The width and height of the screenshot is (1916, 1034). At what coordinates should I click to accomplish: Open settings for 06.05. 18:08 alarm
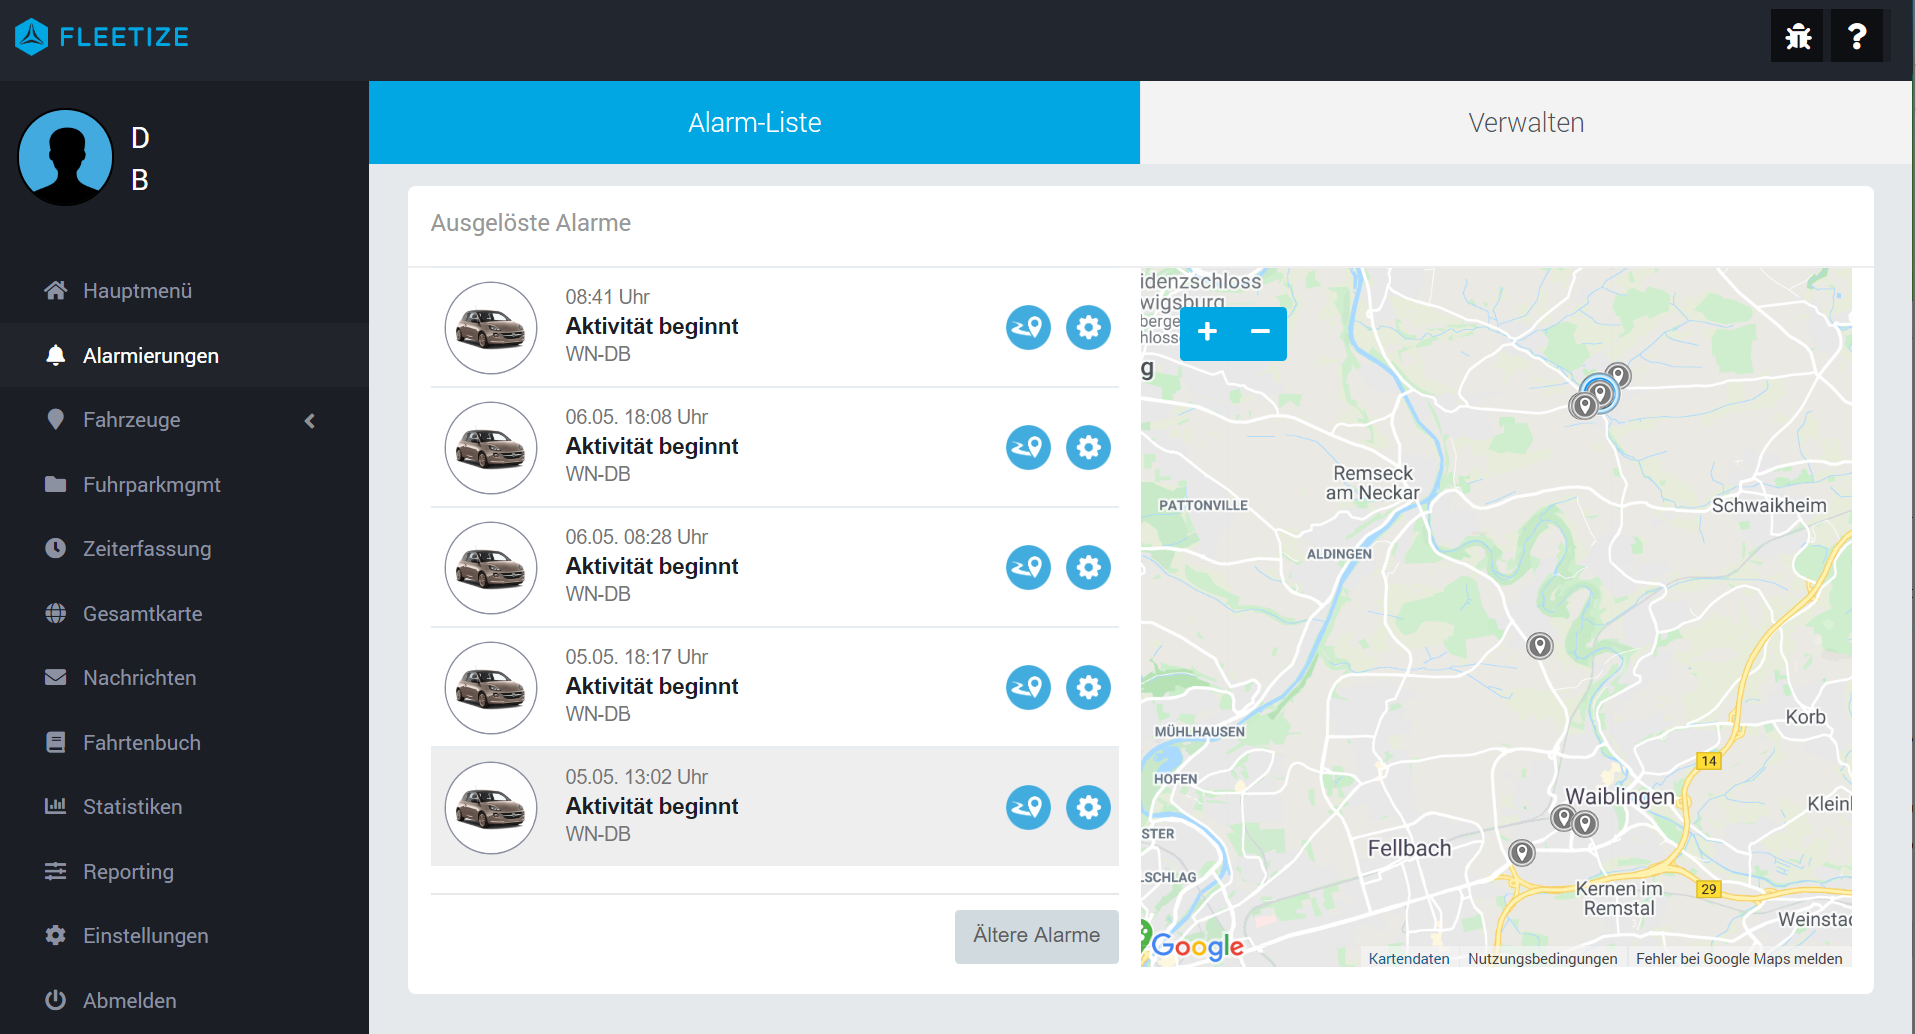point(1088,447)
